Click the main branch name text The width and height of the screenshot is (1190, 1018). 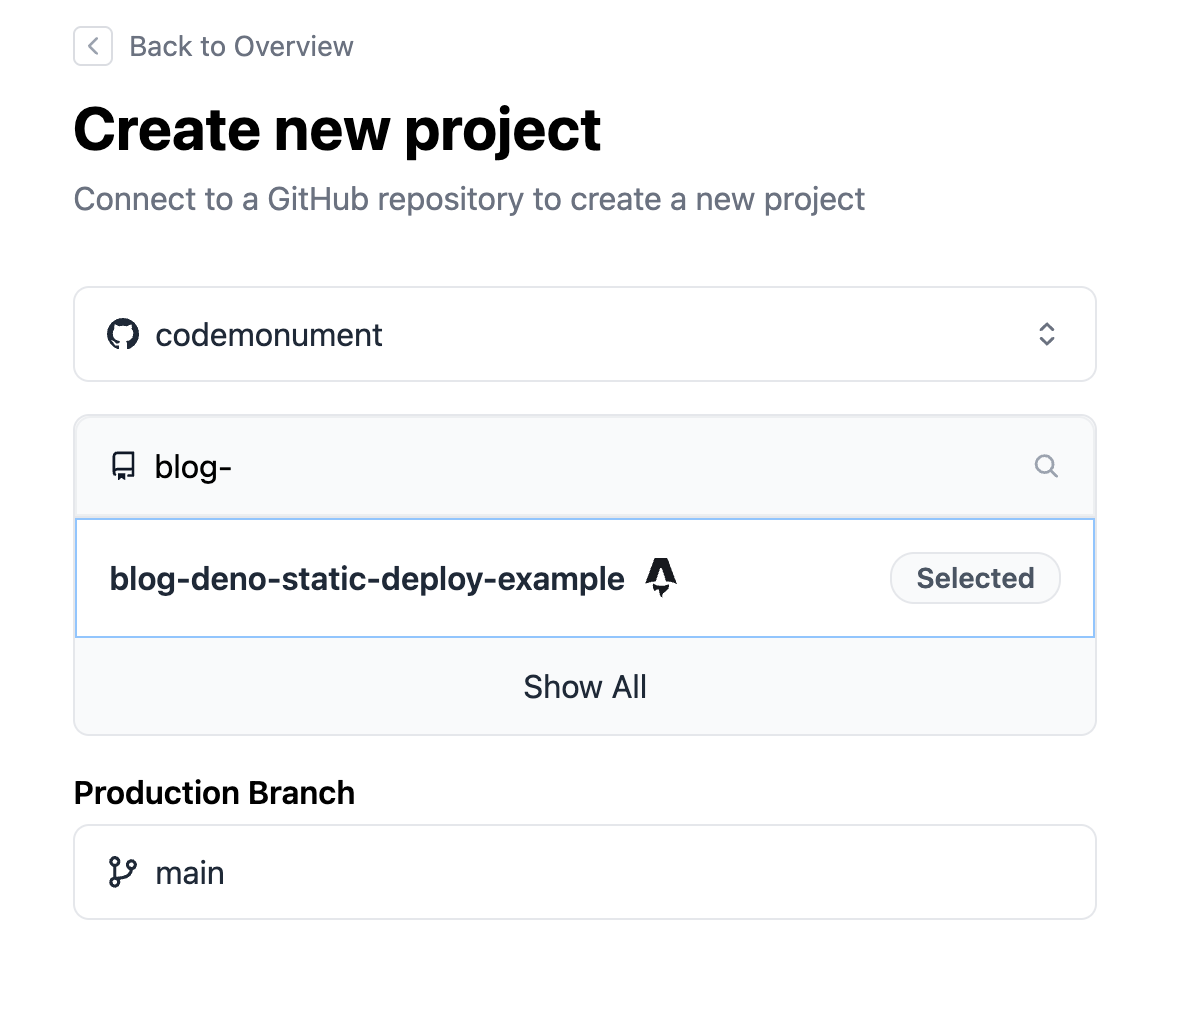pyautogui.click(x=190, y=873)
